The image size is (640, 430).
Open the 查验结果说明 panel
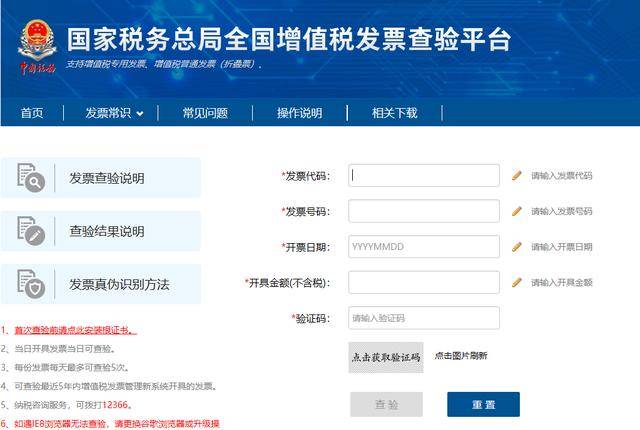[101, 231]
